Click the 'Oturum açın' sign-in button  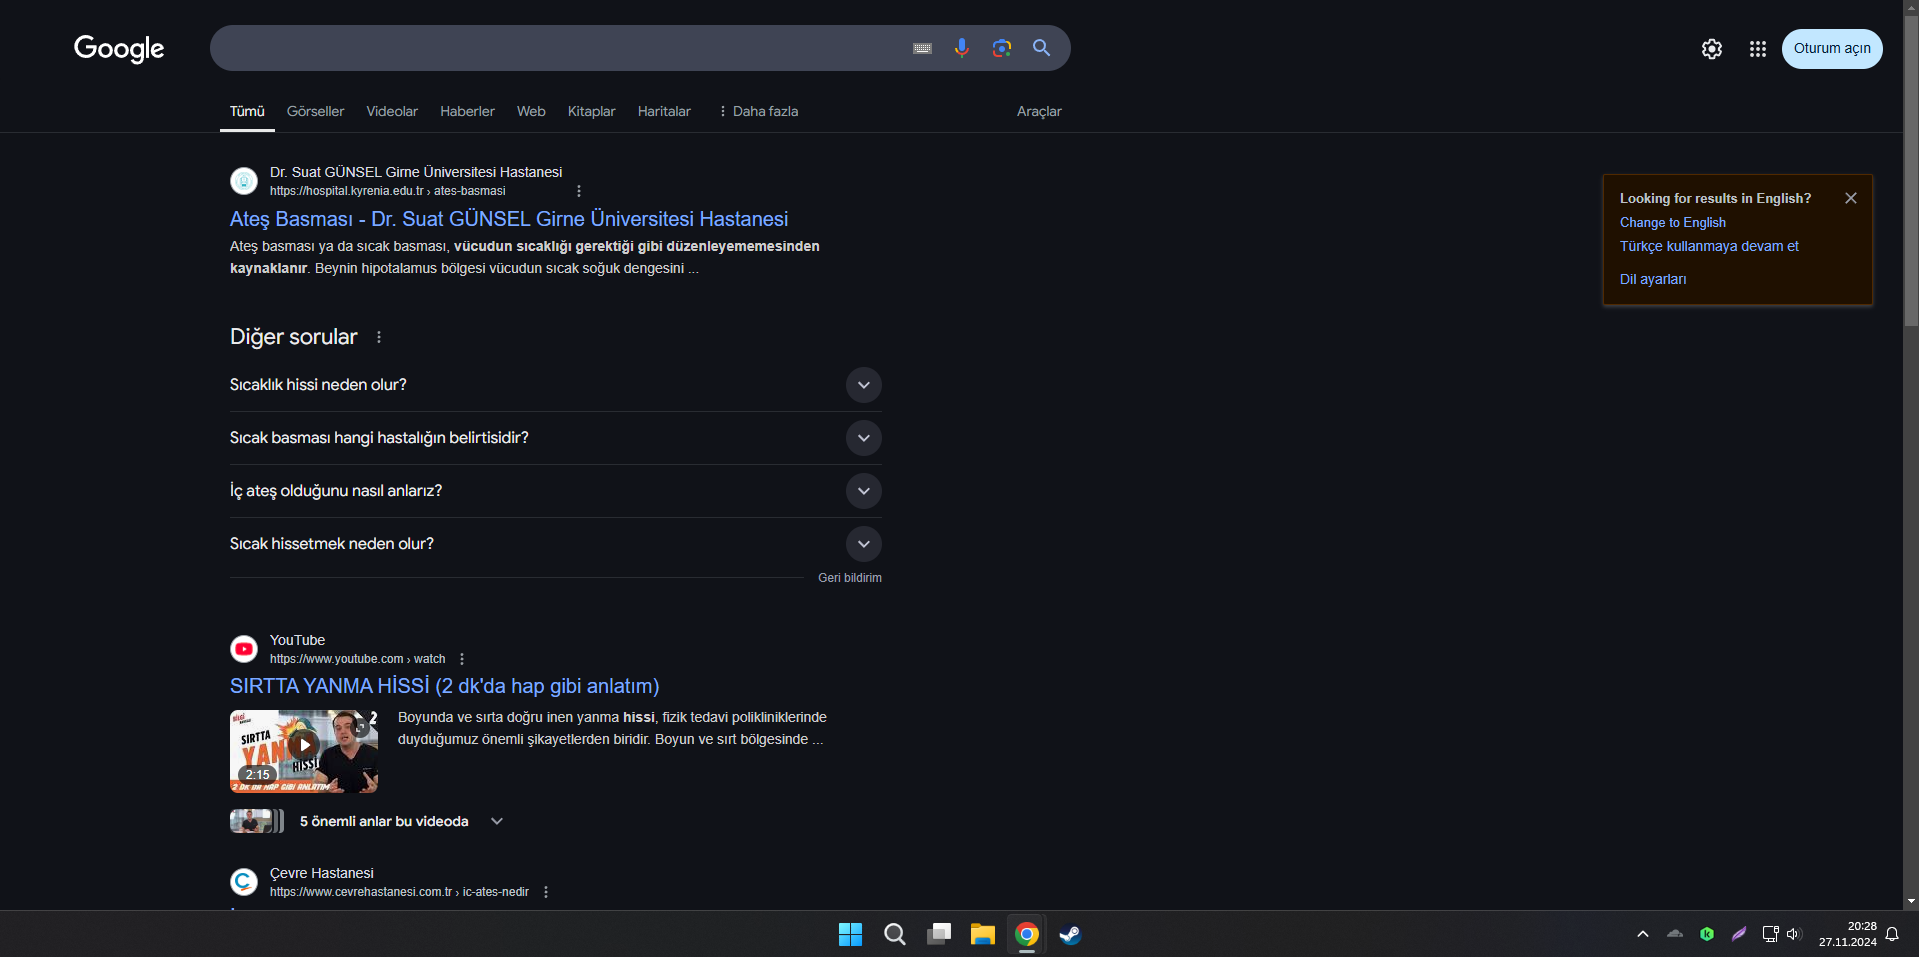pyautogui.click(x=1832, y=49)
